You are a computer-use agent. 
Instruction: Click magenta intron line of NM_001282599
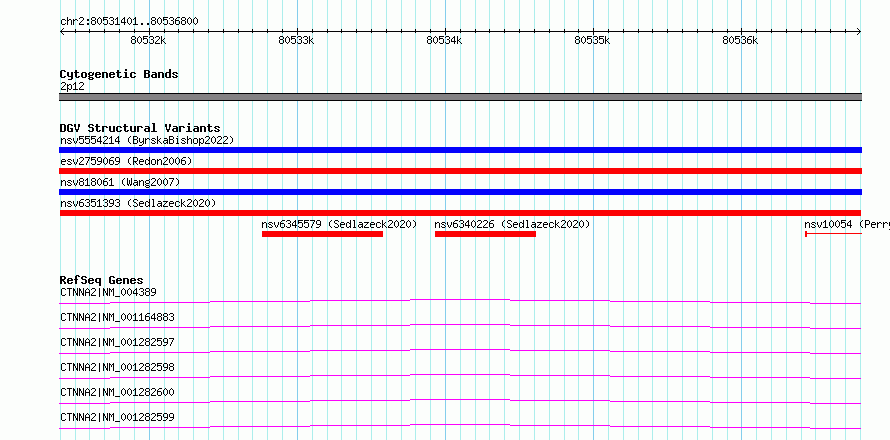click(460, 424)
